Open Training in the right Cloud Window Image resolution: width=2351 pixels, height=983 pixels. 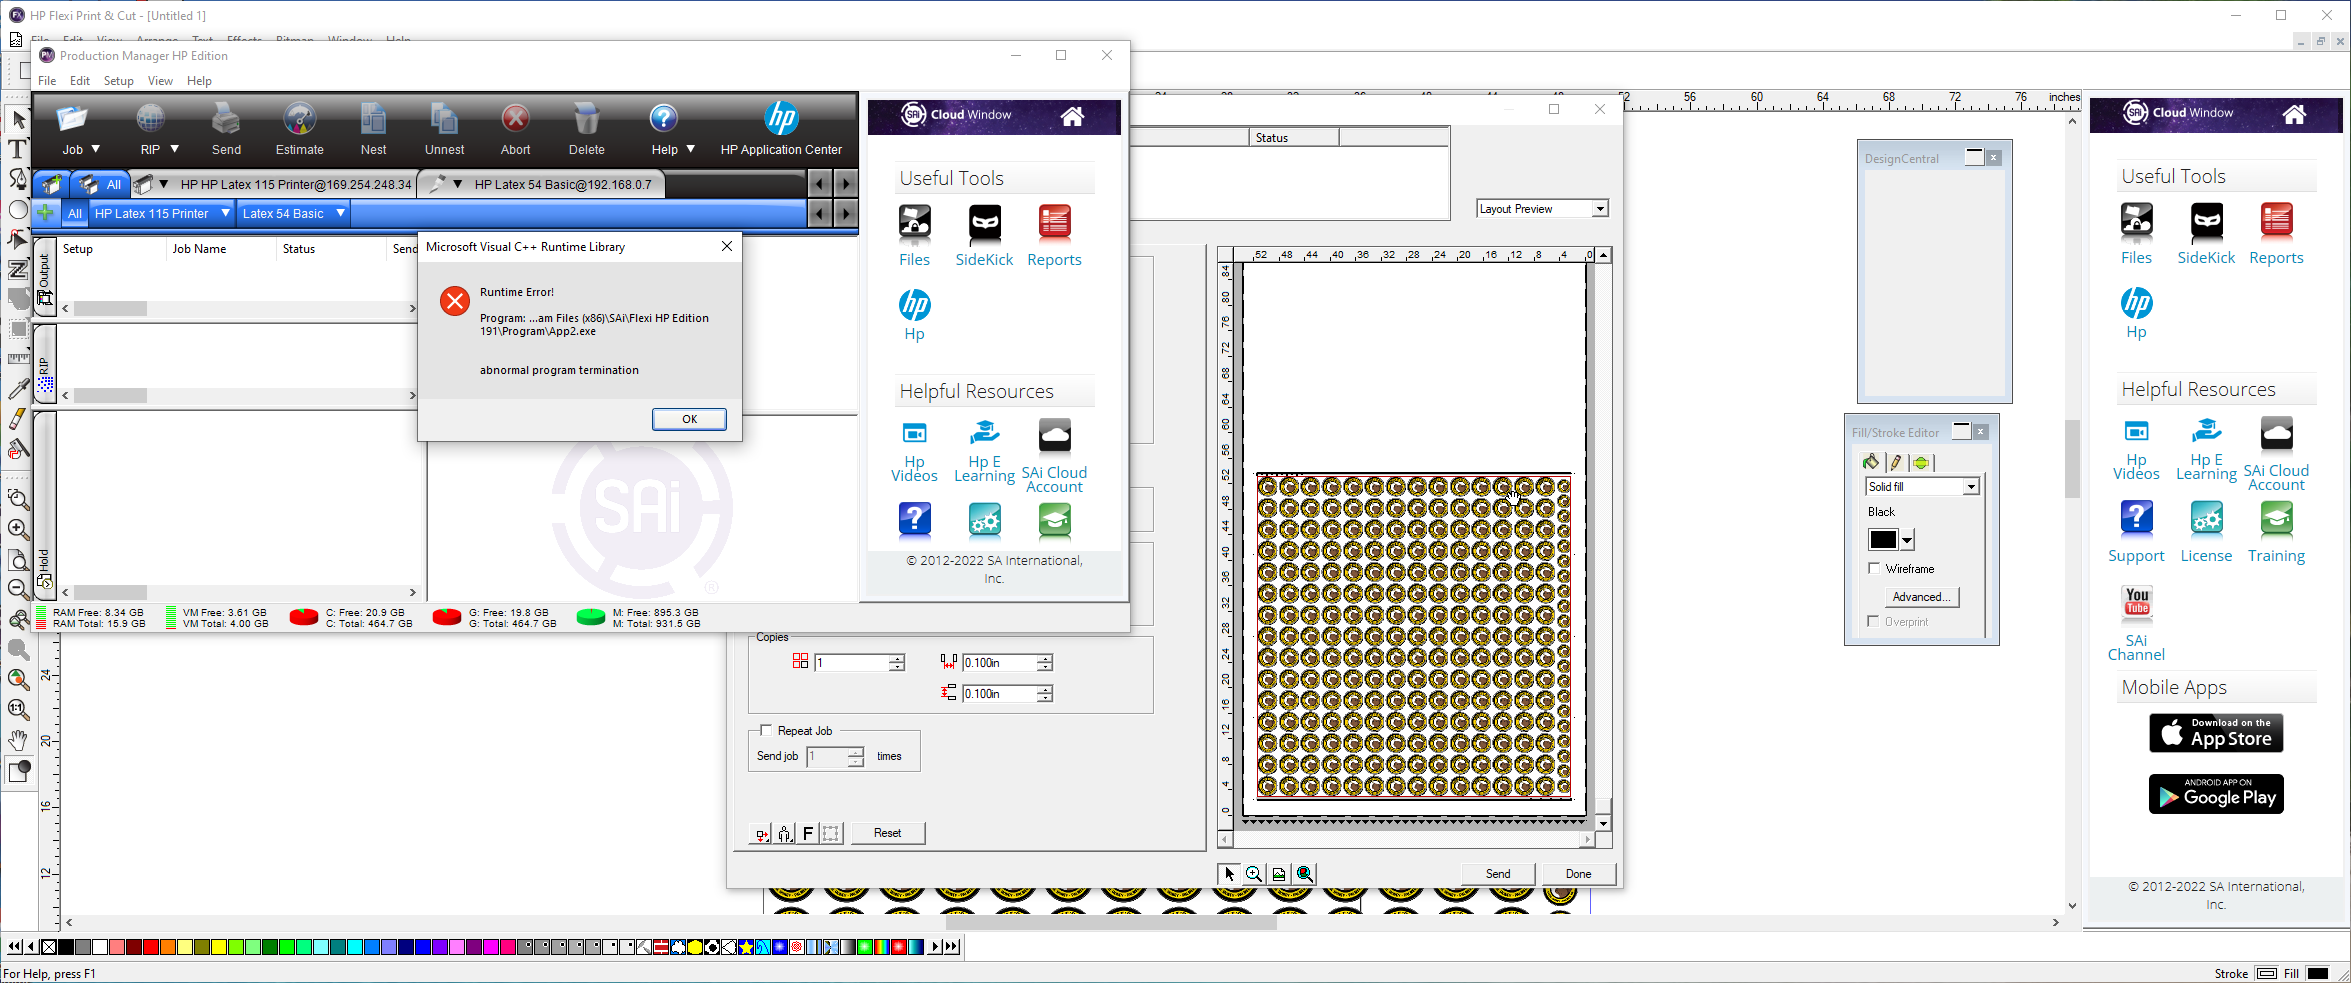click(x=2276, y=532)
